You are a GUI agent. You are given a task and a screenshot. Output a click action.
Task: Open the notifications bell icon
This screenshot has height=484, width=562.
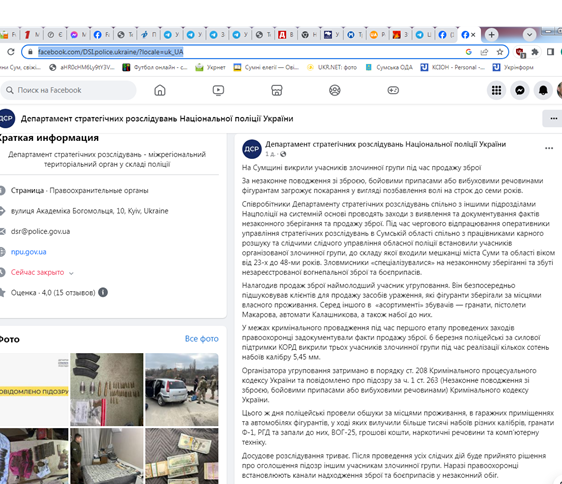point(543,90)
